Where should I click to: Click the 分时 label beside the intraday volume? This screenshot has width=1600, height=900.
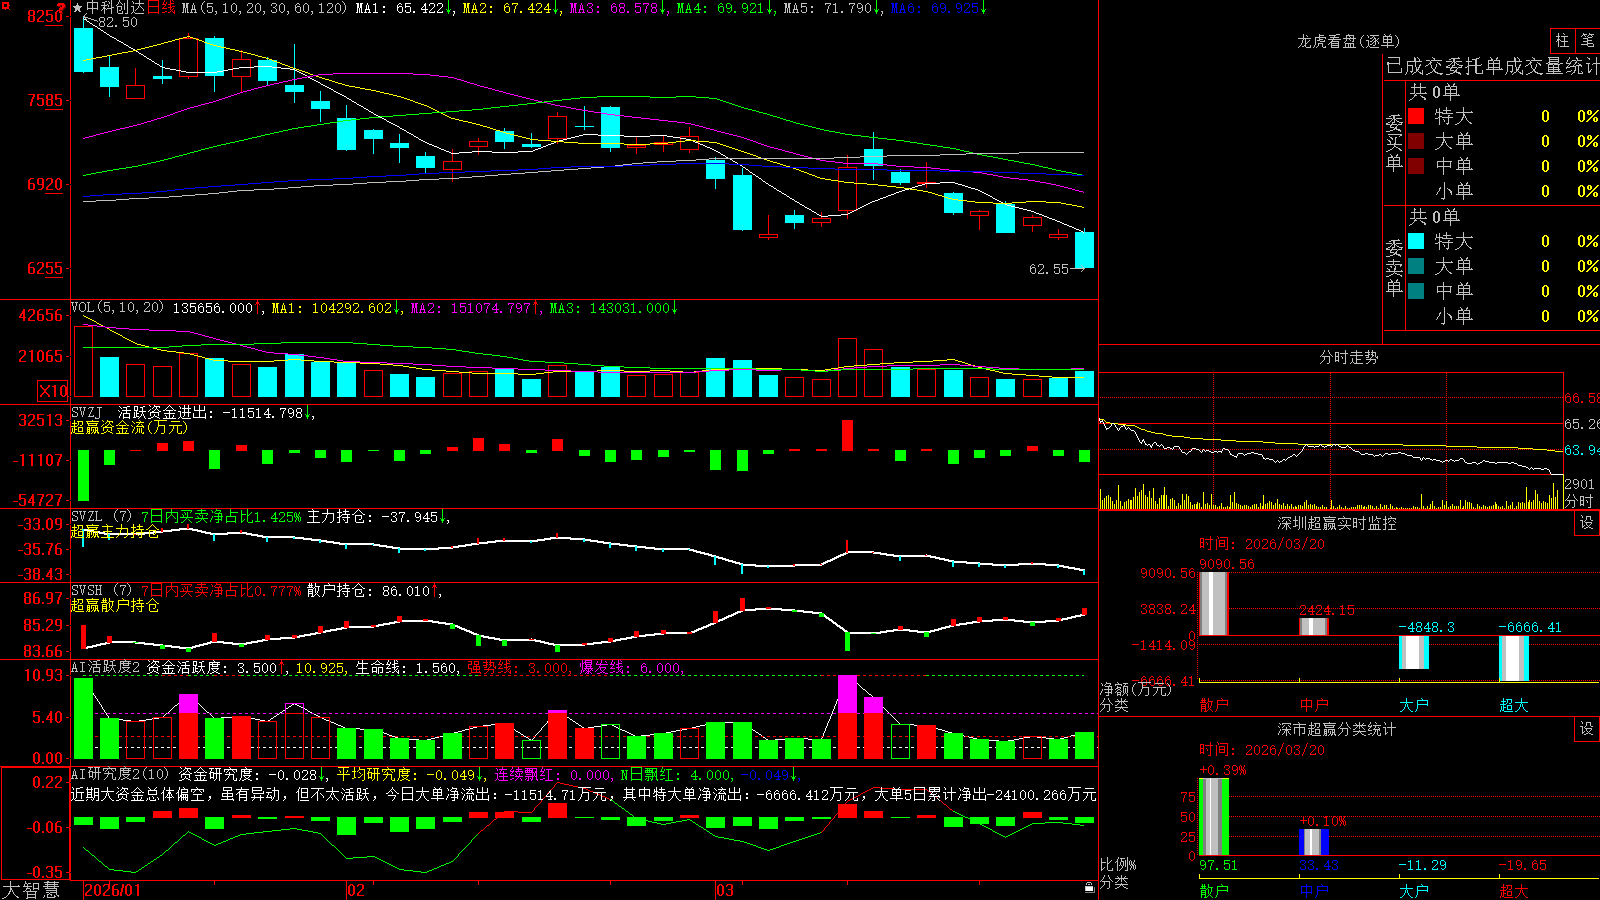pos(1578,501)
